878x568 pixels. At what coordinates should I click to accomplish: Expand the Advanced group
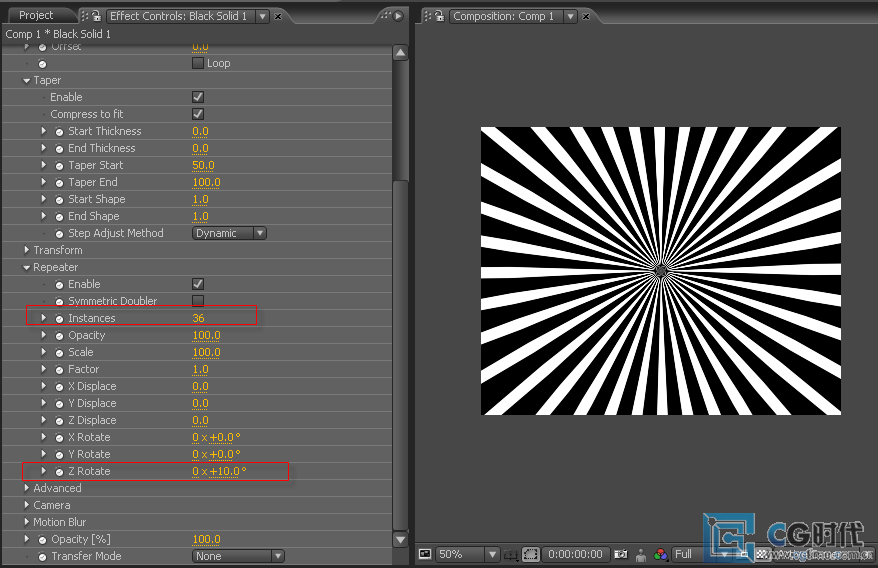coord(26,488)
